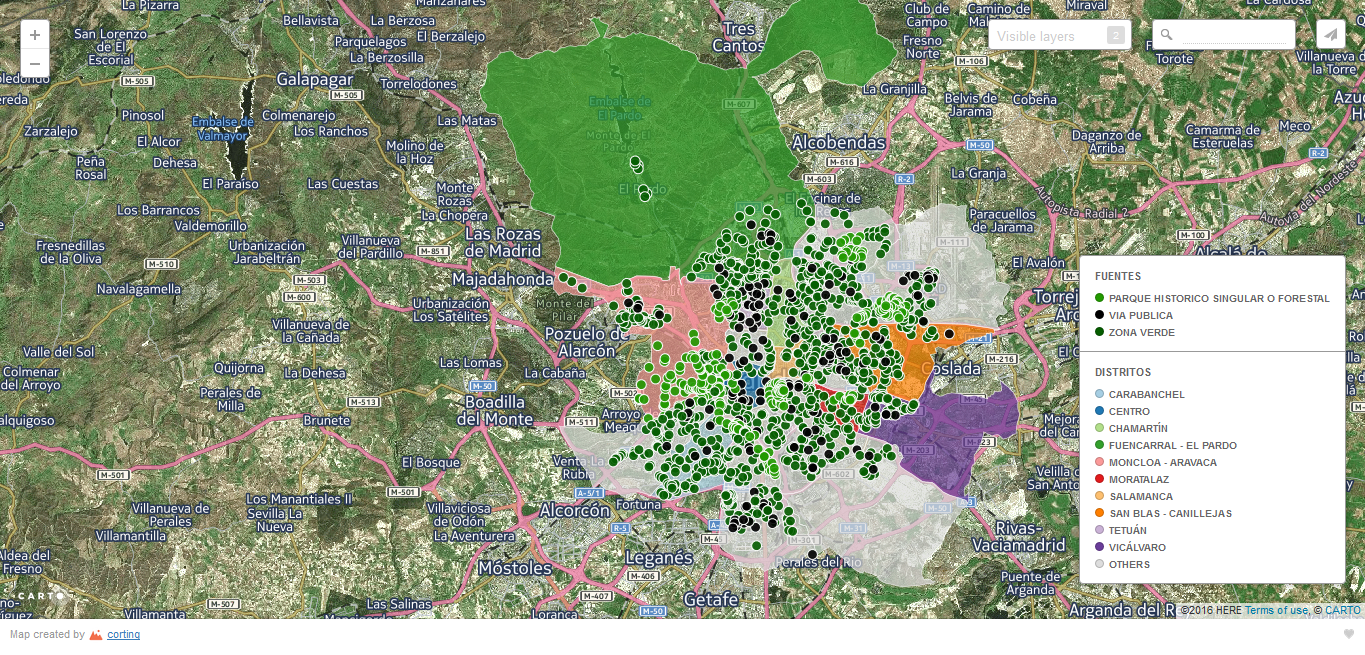The height and width of the screenshot is (655, 1365).
Task: Click the corting author avatar icon
Action: [96, 635]
